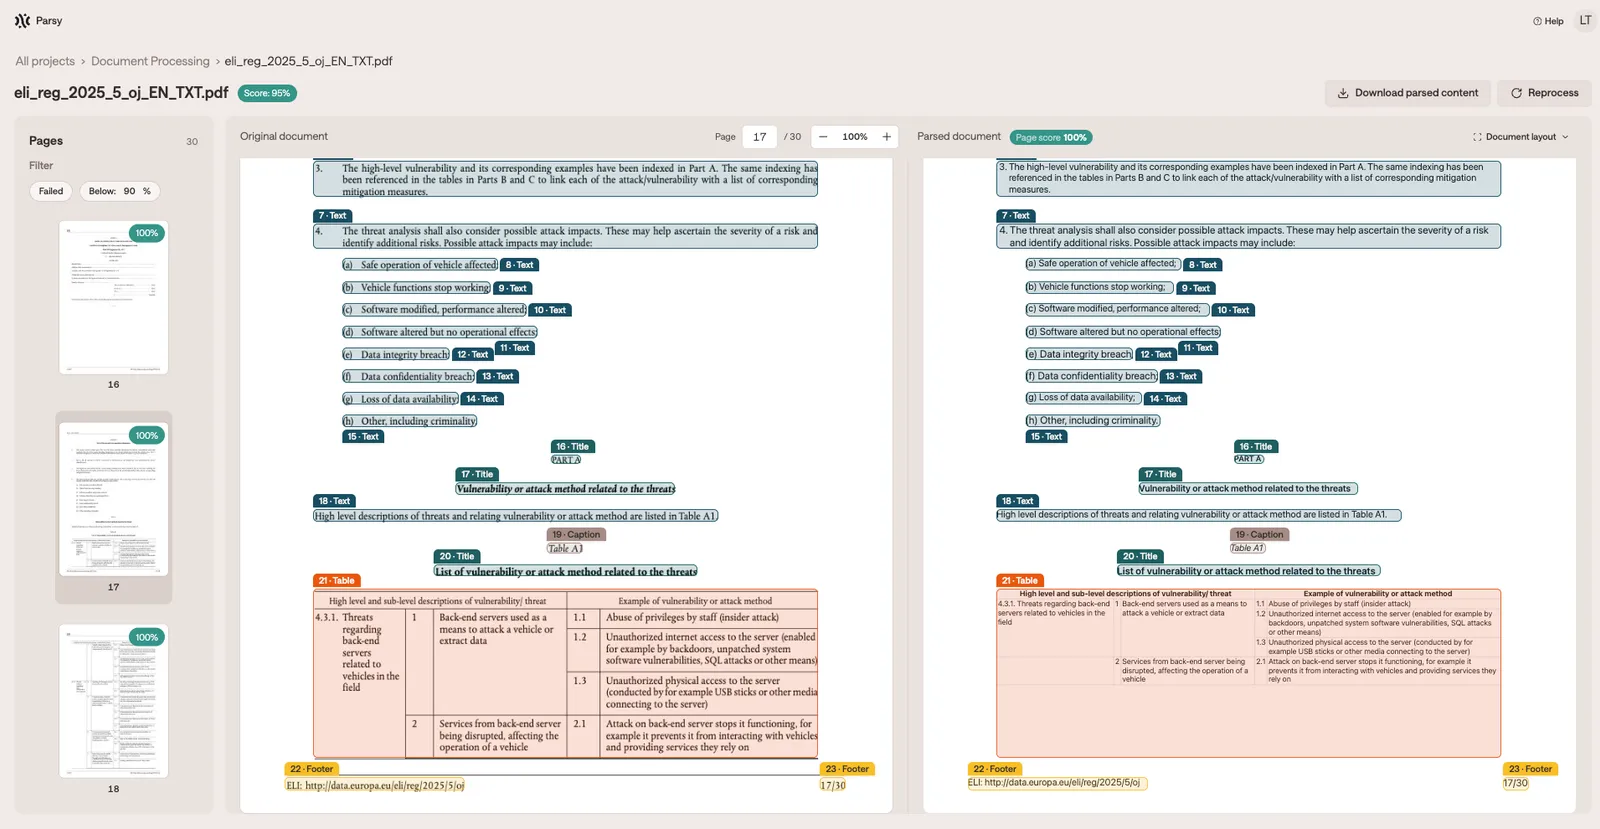Click the ELI footer link in original document
This screenshot has width=1600, height=829.
pyautogui.click(x=375, y=786)
